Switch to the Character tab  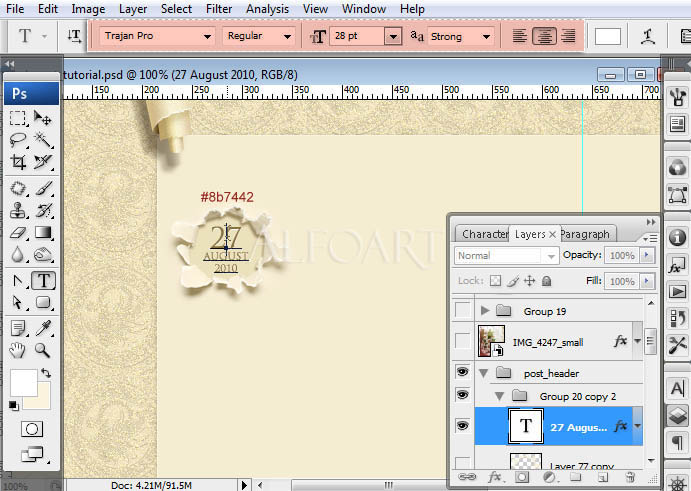[484, 234]
